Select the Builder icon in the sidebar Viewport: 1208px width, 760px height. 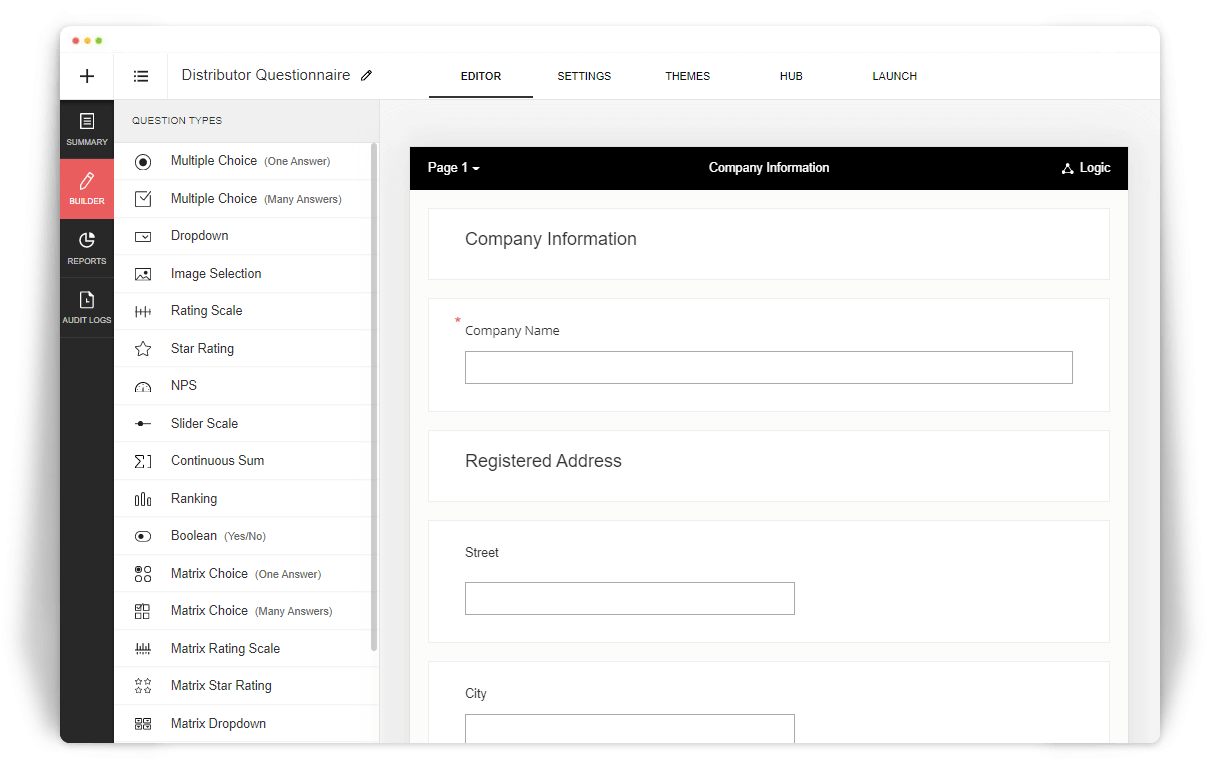[86, 188]
